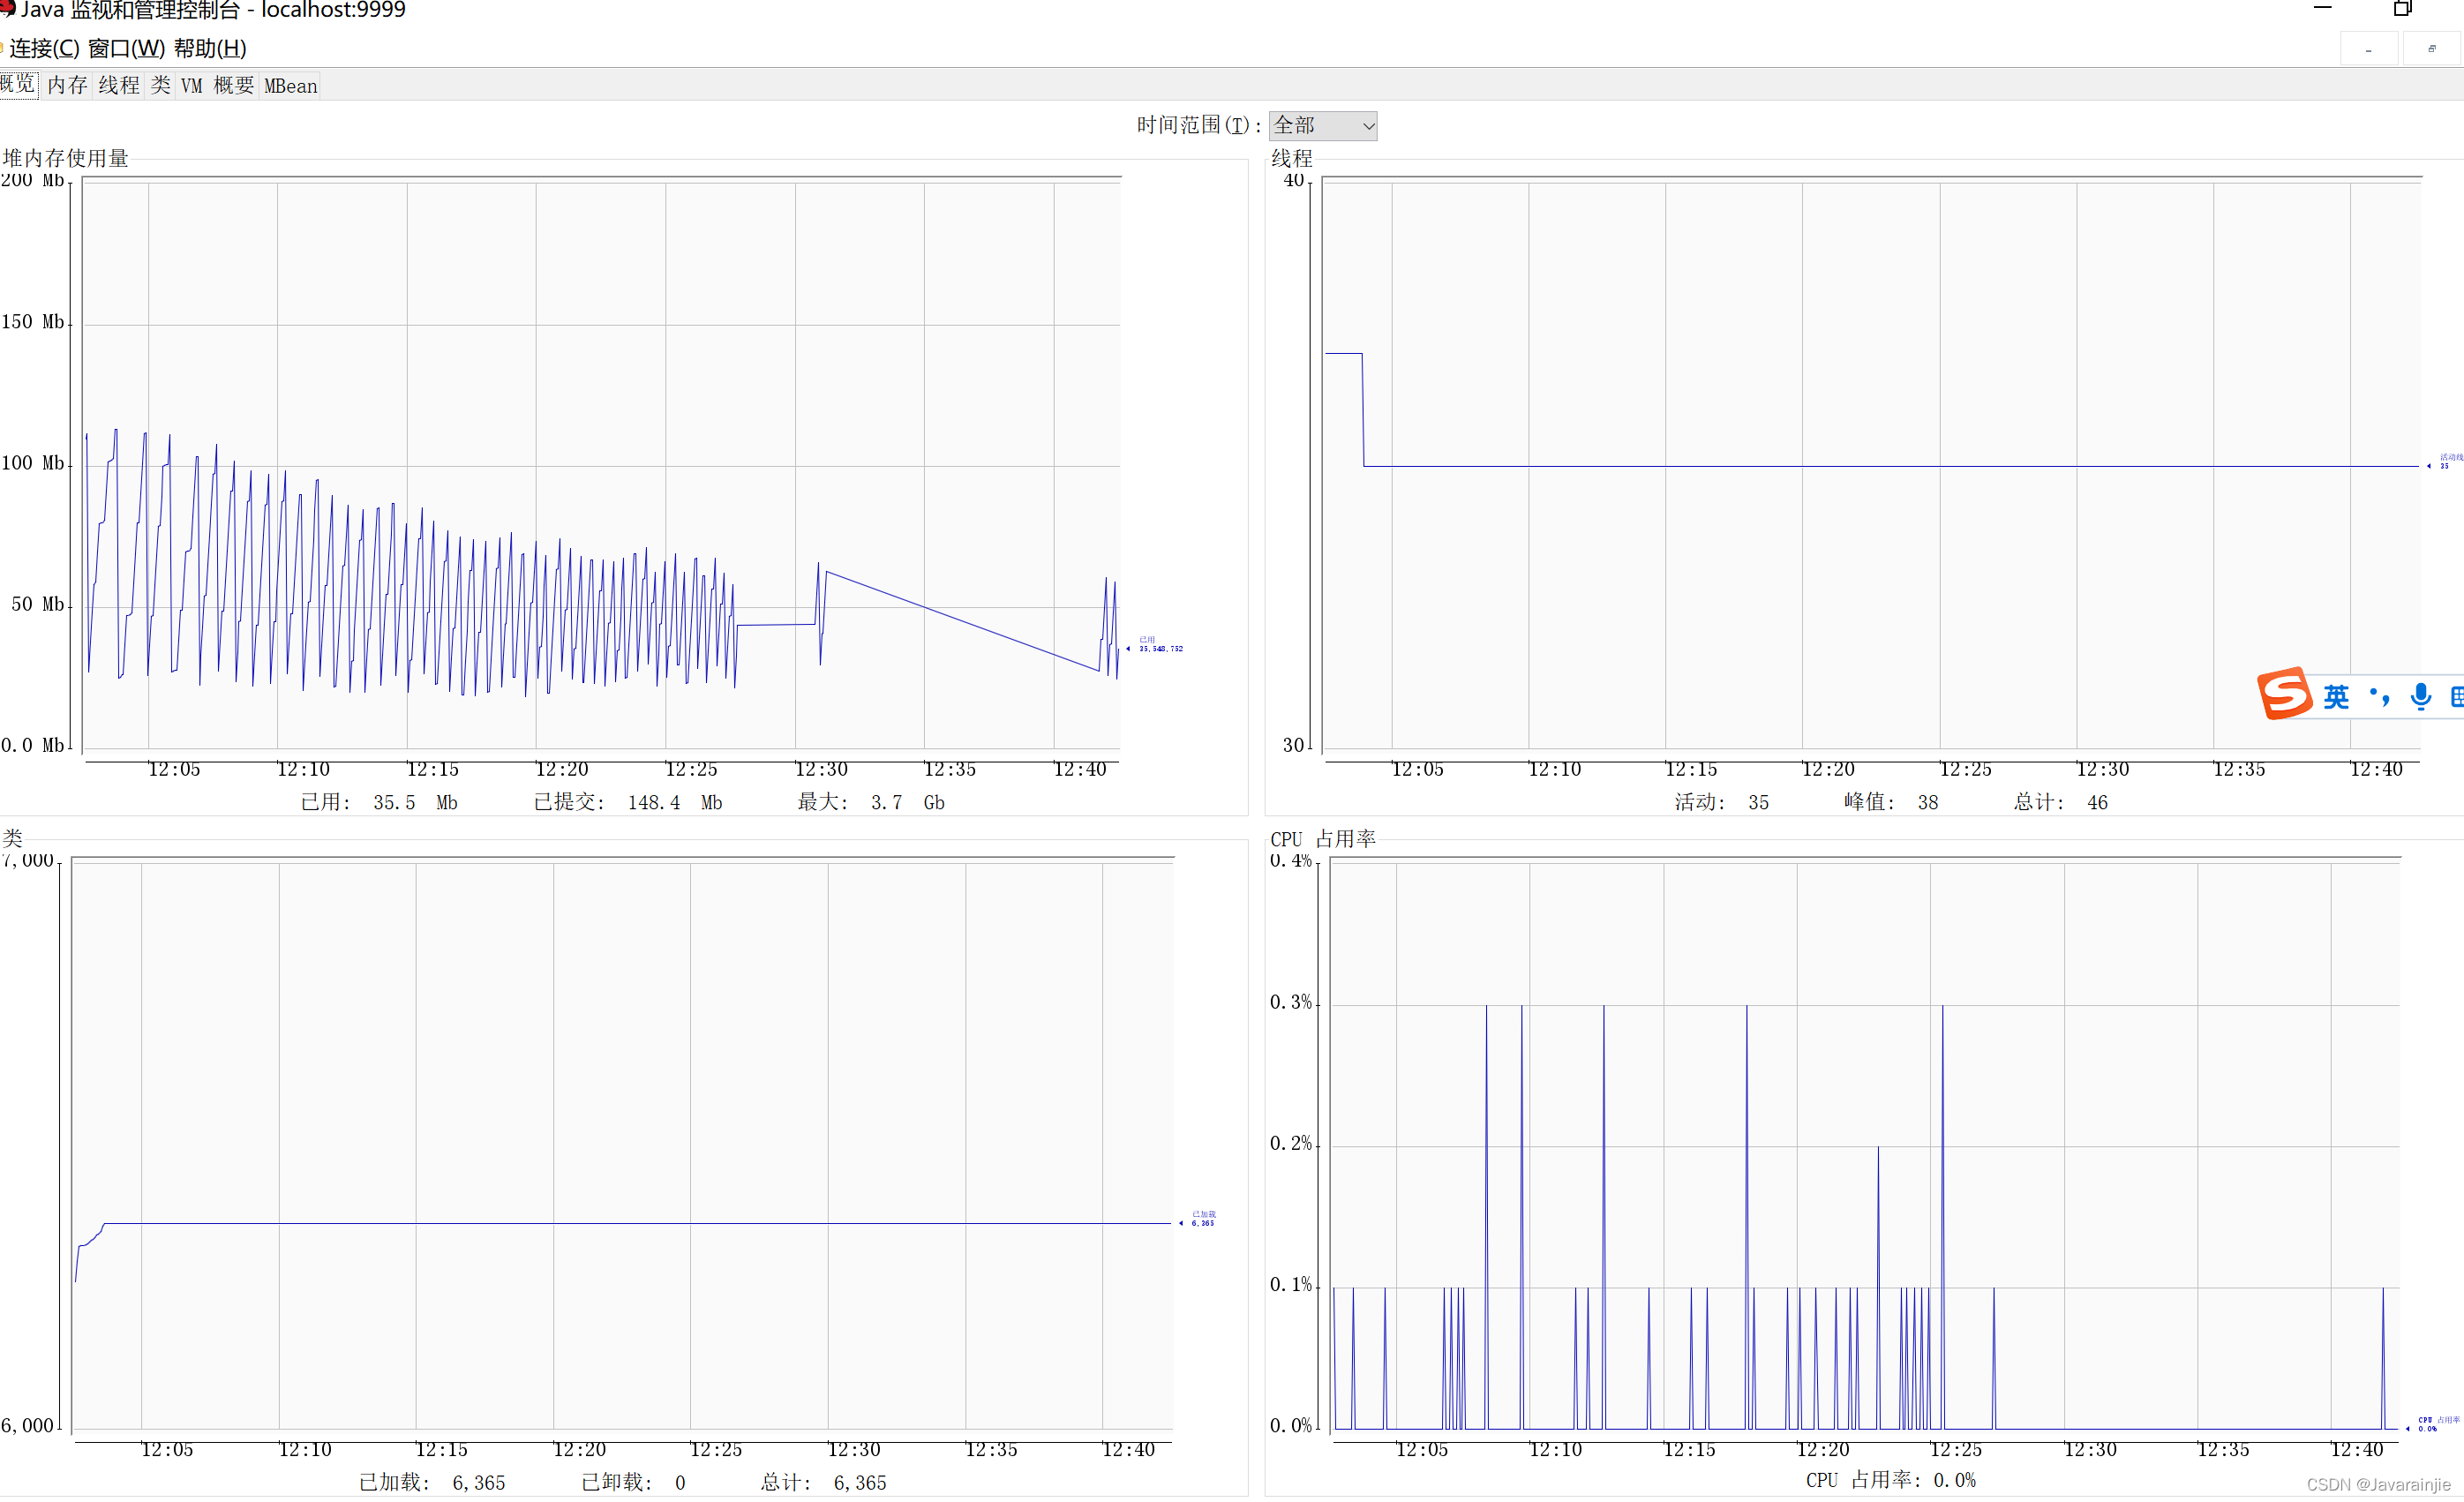The image size is (2464, 1502).
Task: Click the 线程 chart panel title
Action: [1291, 158]
